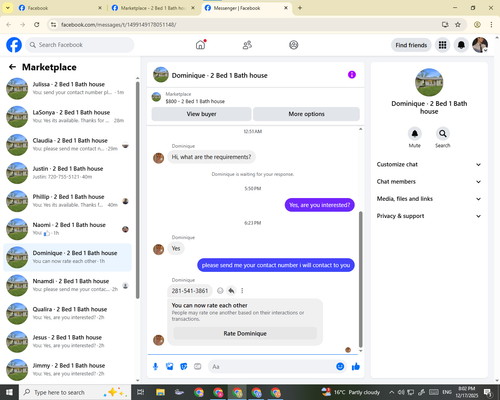500x400 pixels.
Task: Reload the page in the browser
Action: pyautogui.click(x=37, y=24)
